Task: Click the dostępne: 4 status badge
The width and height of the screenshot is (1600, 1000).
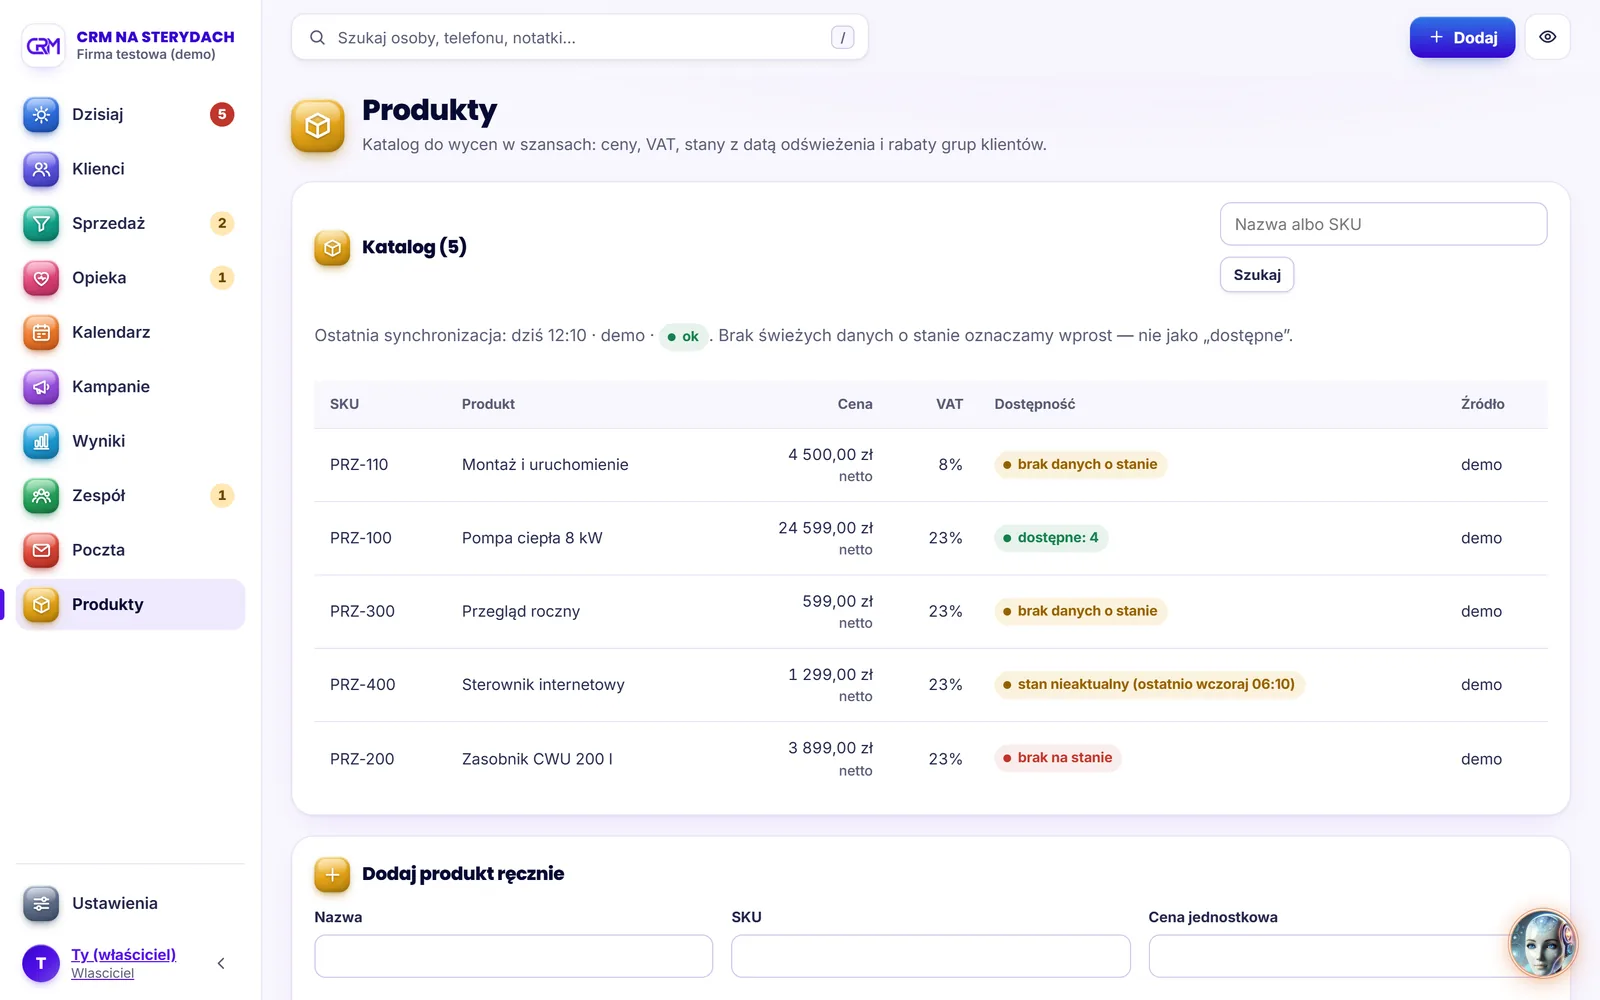Action: 1051,538
